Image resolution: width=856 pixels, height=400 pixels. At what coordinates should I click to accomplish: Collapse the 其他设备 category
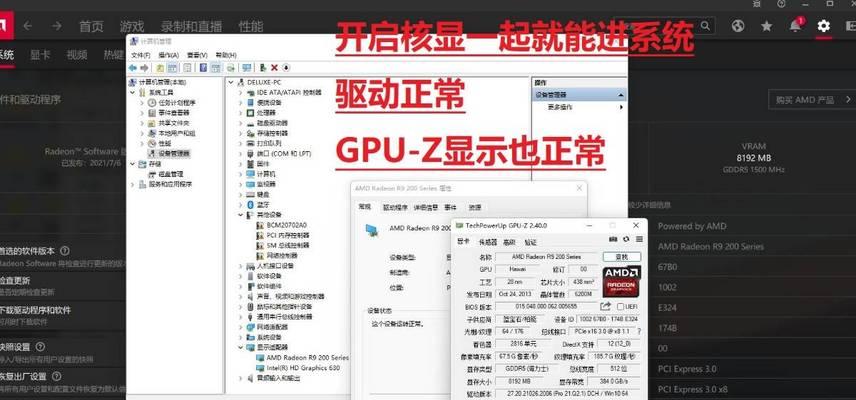point(241,215)
